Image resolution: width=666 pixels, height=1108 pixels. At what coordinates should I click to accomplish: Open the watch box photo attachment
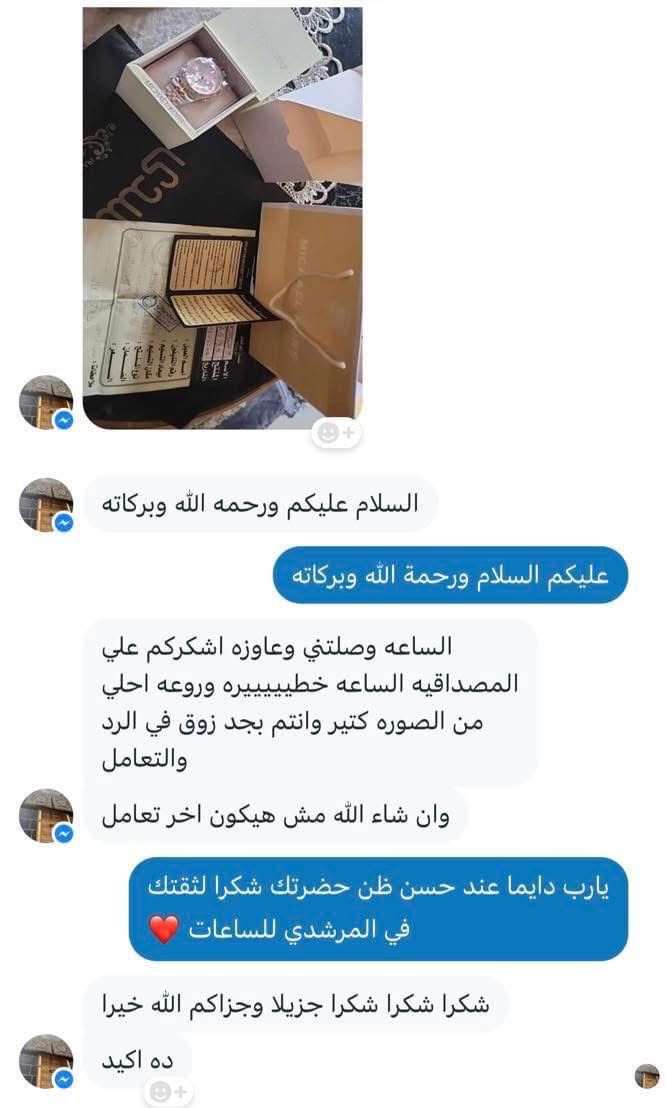click(223, 218)
